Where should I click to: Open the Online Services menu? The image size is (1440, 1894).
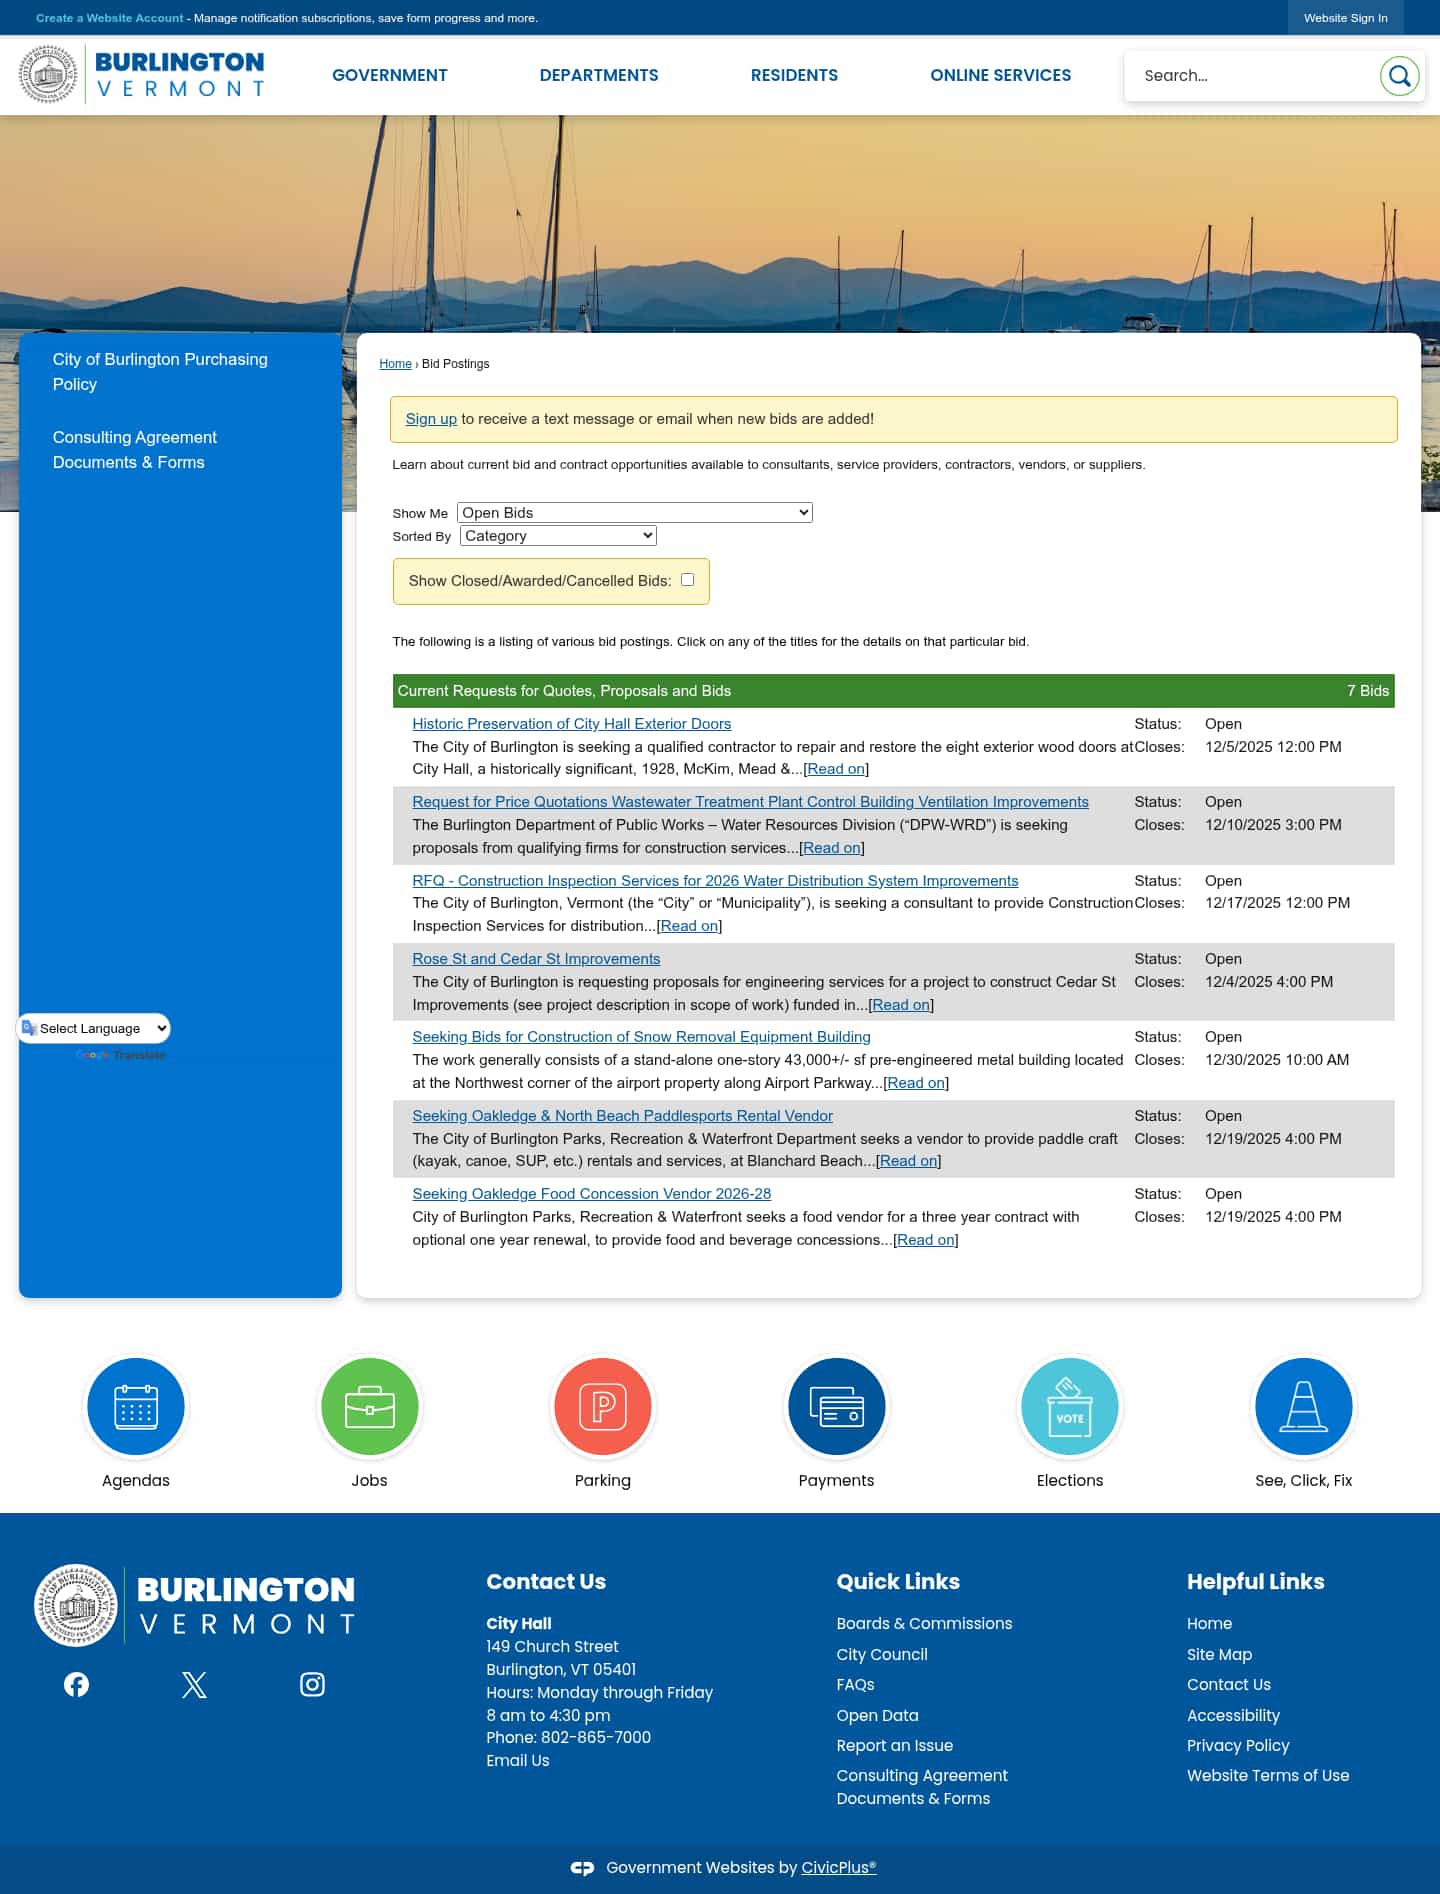click(1000, 75)
